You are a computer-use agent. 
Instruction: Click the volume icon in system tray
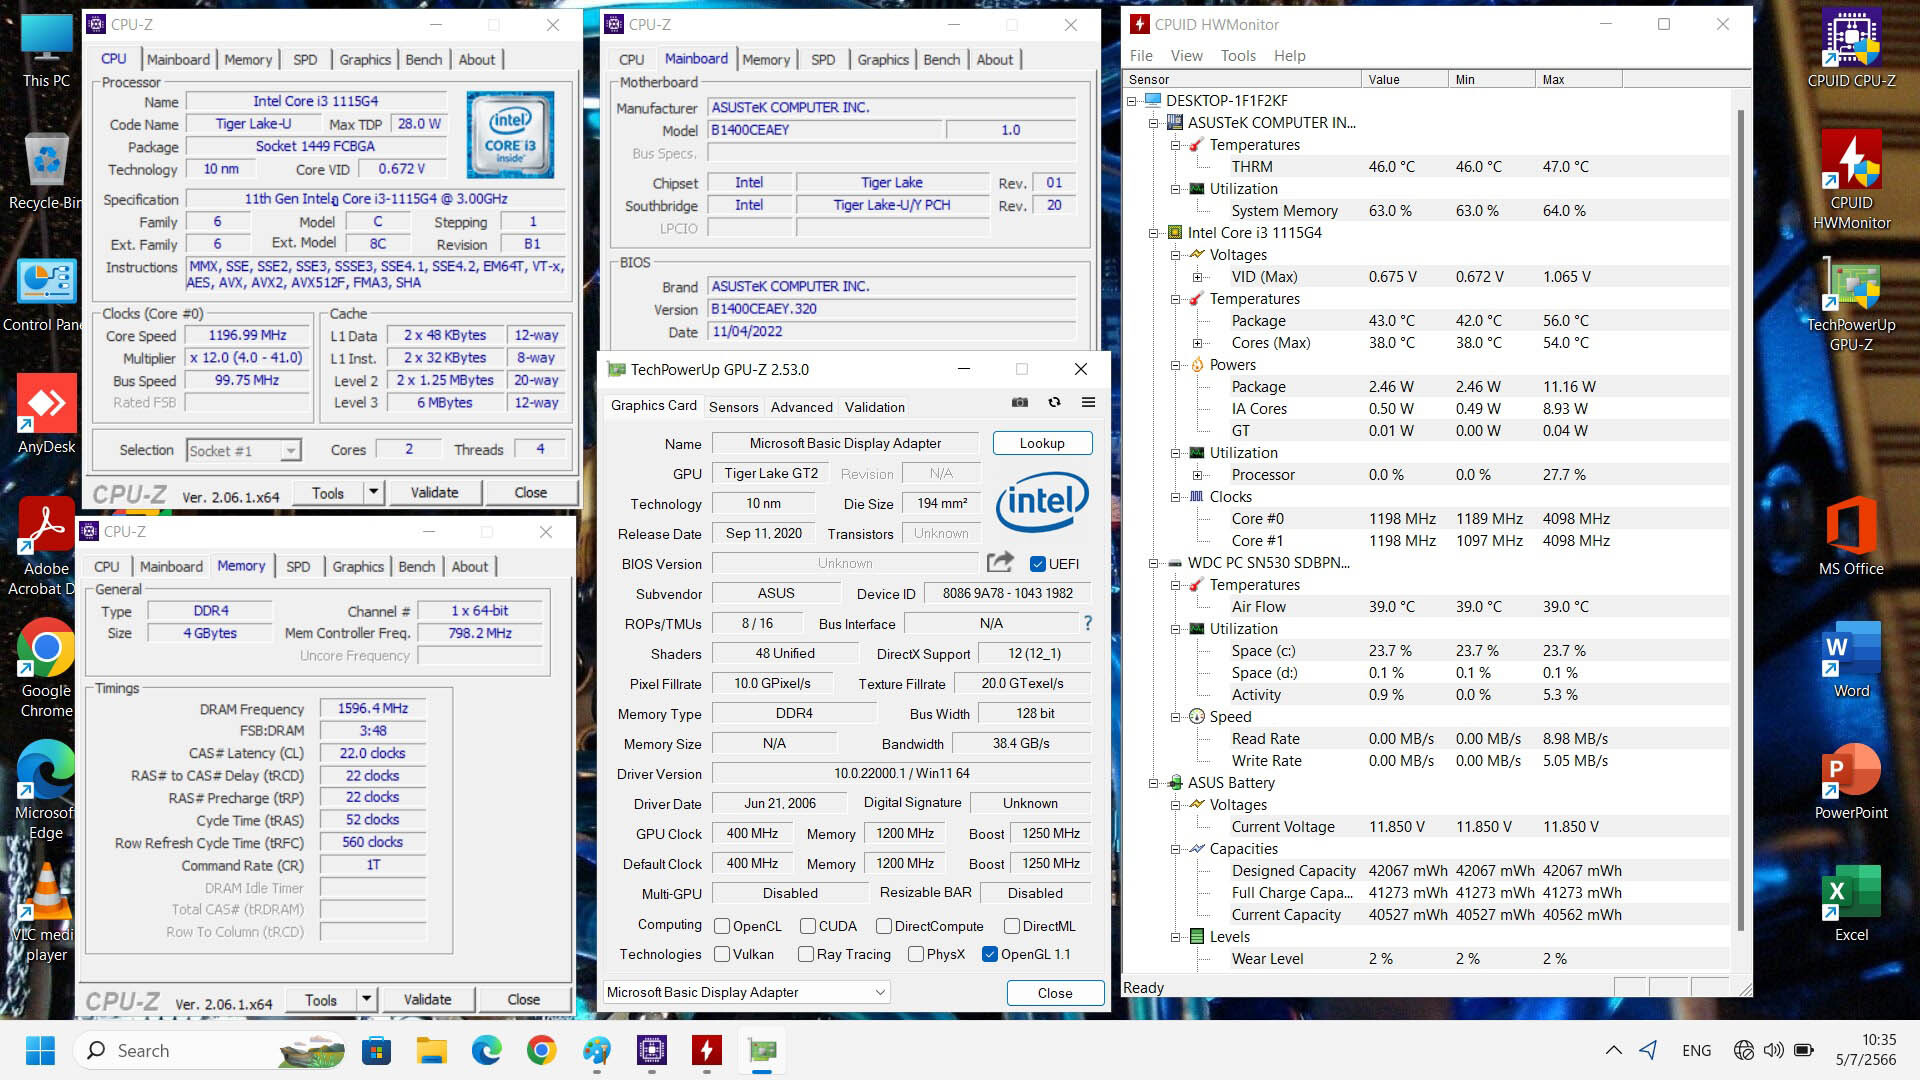[x=1773, y=1050]
